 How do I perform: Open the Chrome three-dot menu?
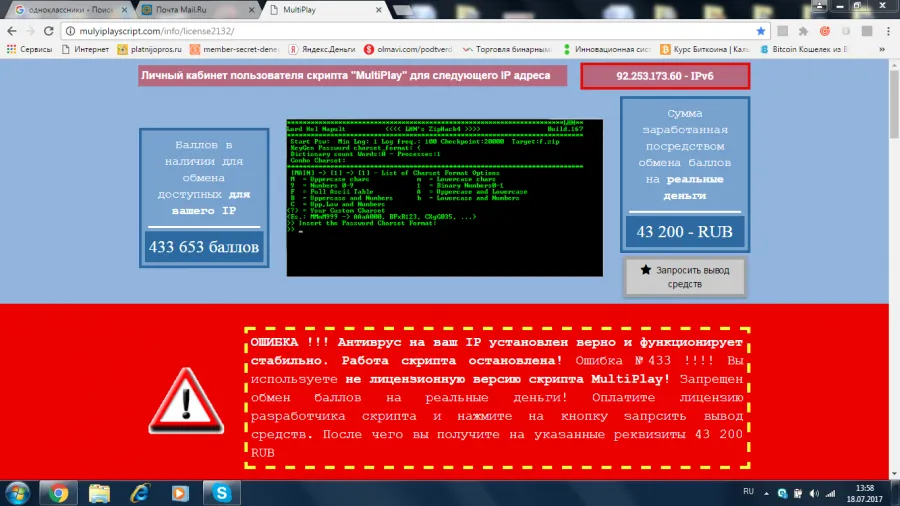click(x=889, y=31)
